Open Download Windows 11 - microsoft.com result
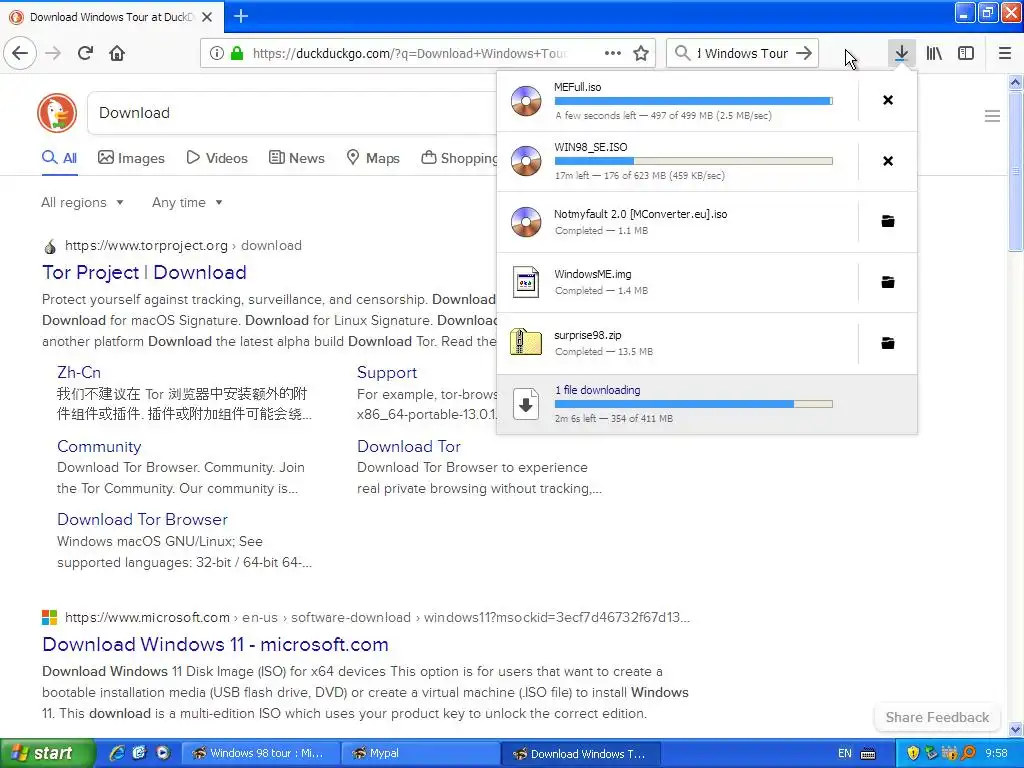Screen dimensions: 1024x768 tap(216, 645)
